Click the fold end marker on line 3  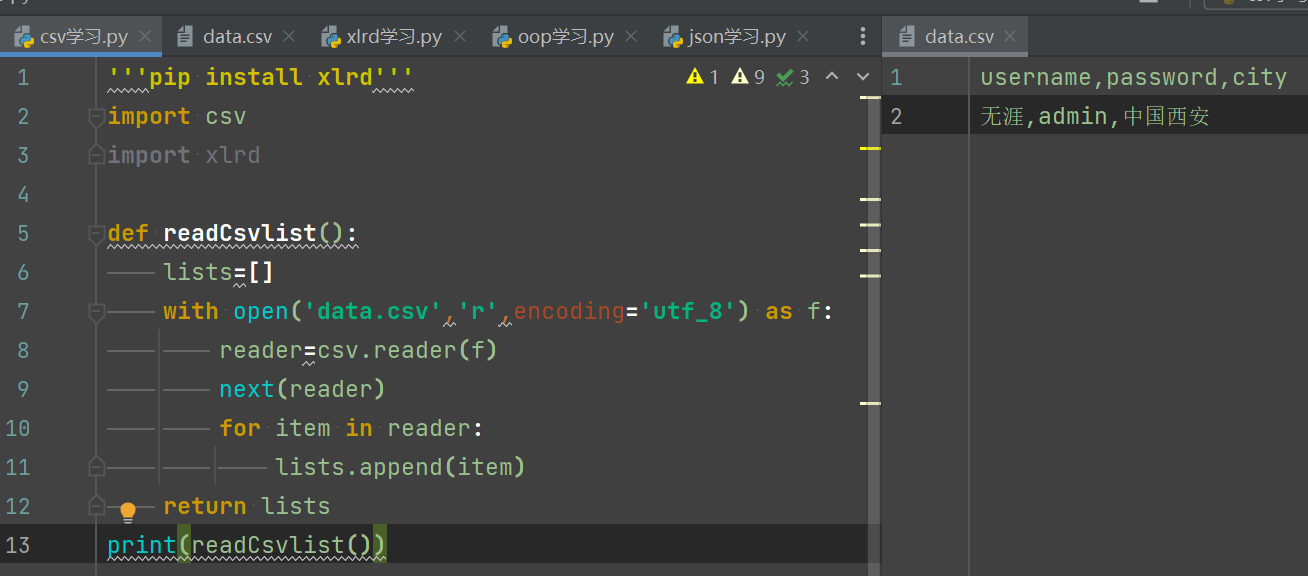96,155
